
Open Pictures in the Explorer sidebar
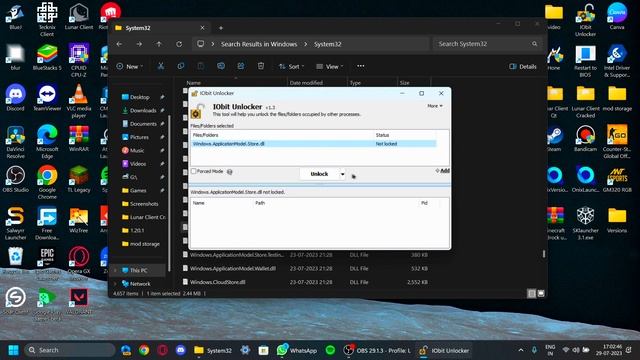139,137
